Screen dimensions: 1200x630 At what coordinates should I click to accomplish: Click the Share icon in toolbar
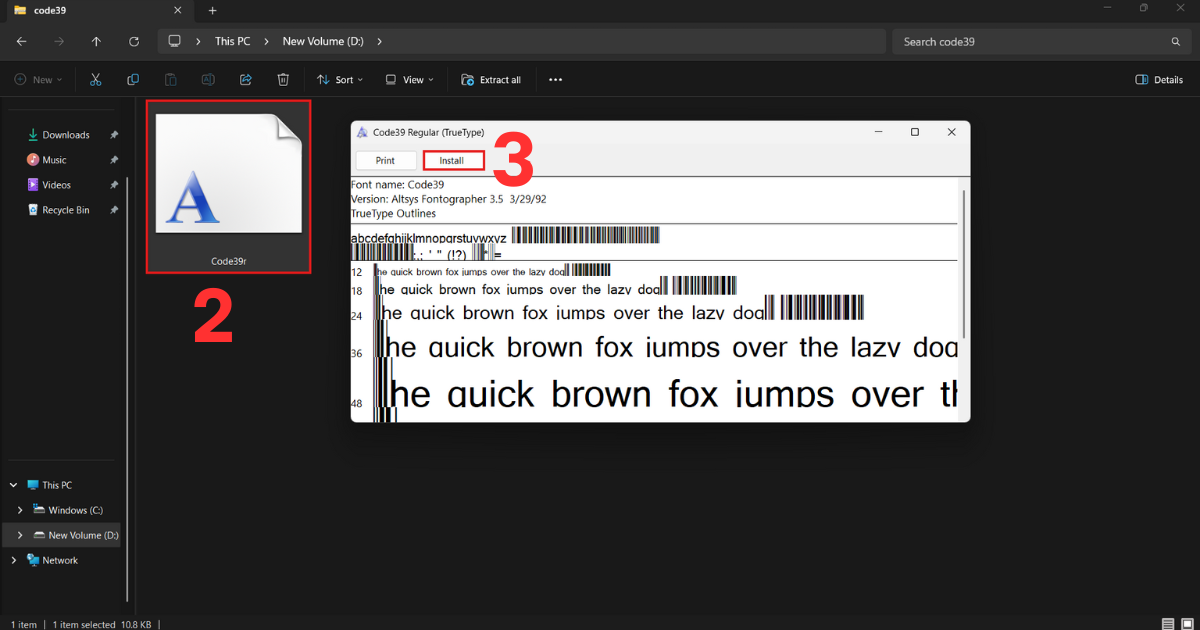tap(246, 80)
